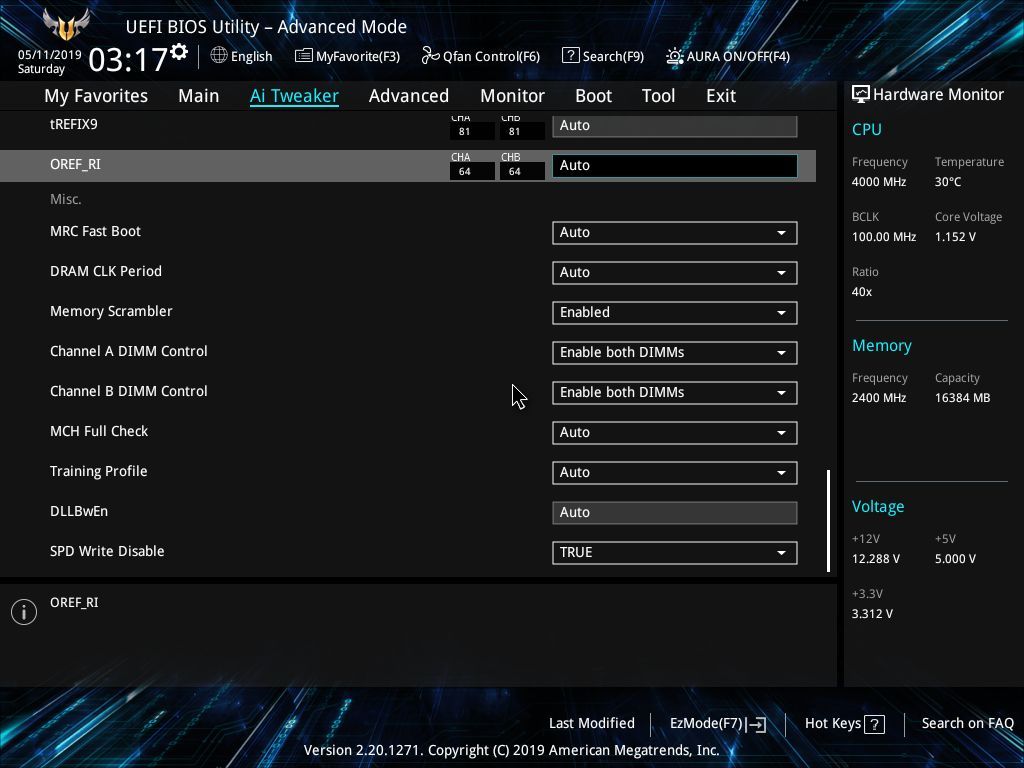The width and height of the screenshot is (1024, 768).
Task: Click the tREFIX9 Auto field
Action: pyautogui.click(x=675, y=126)
